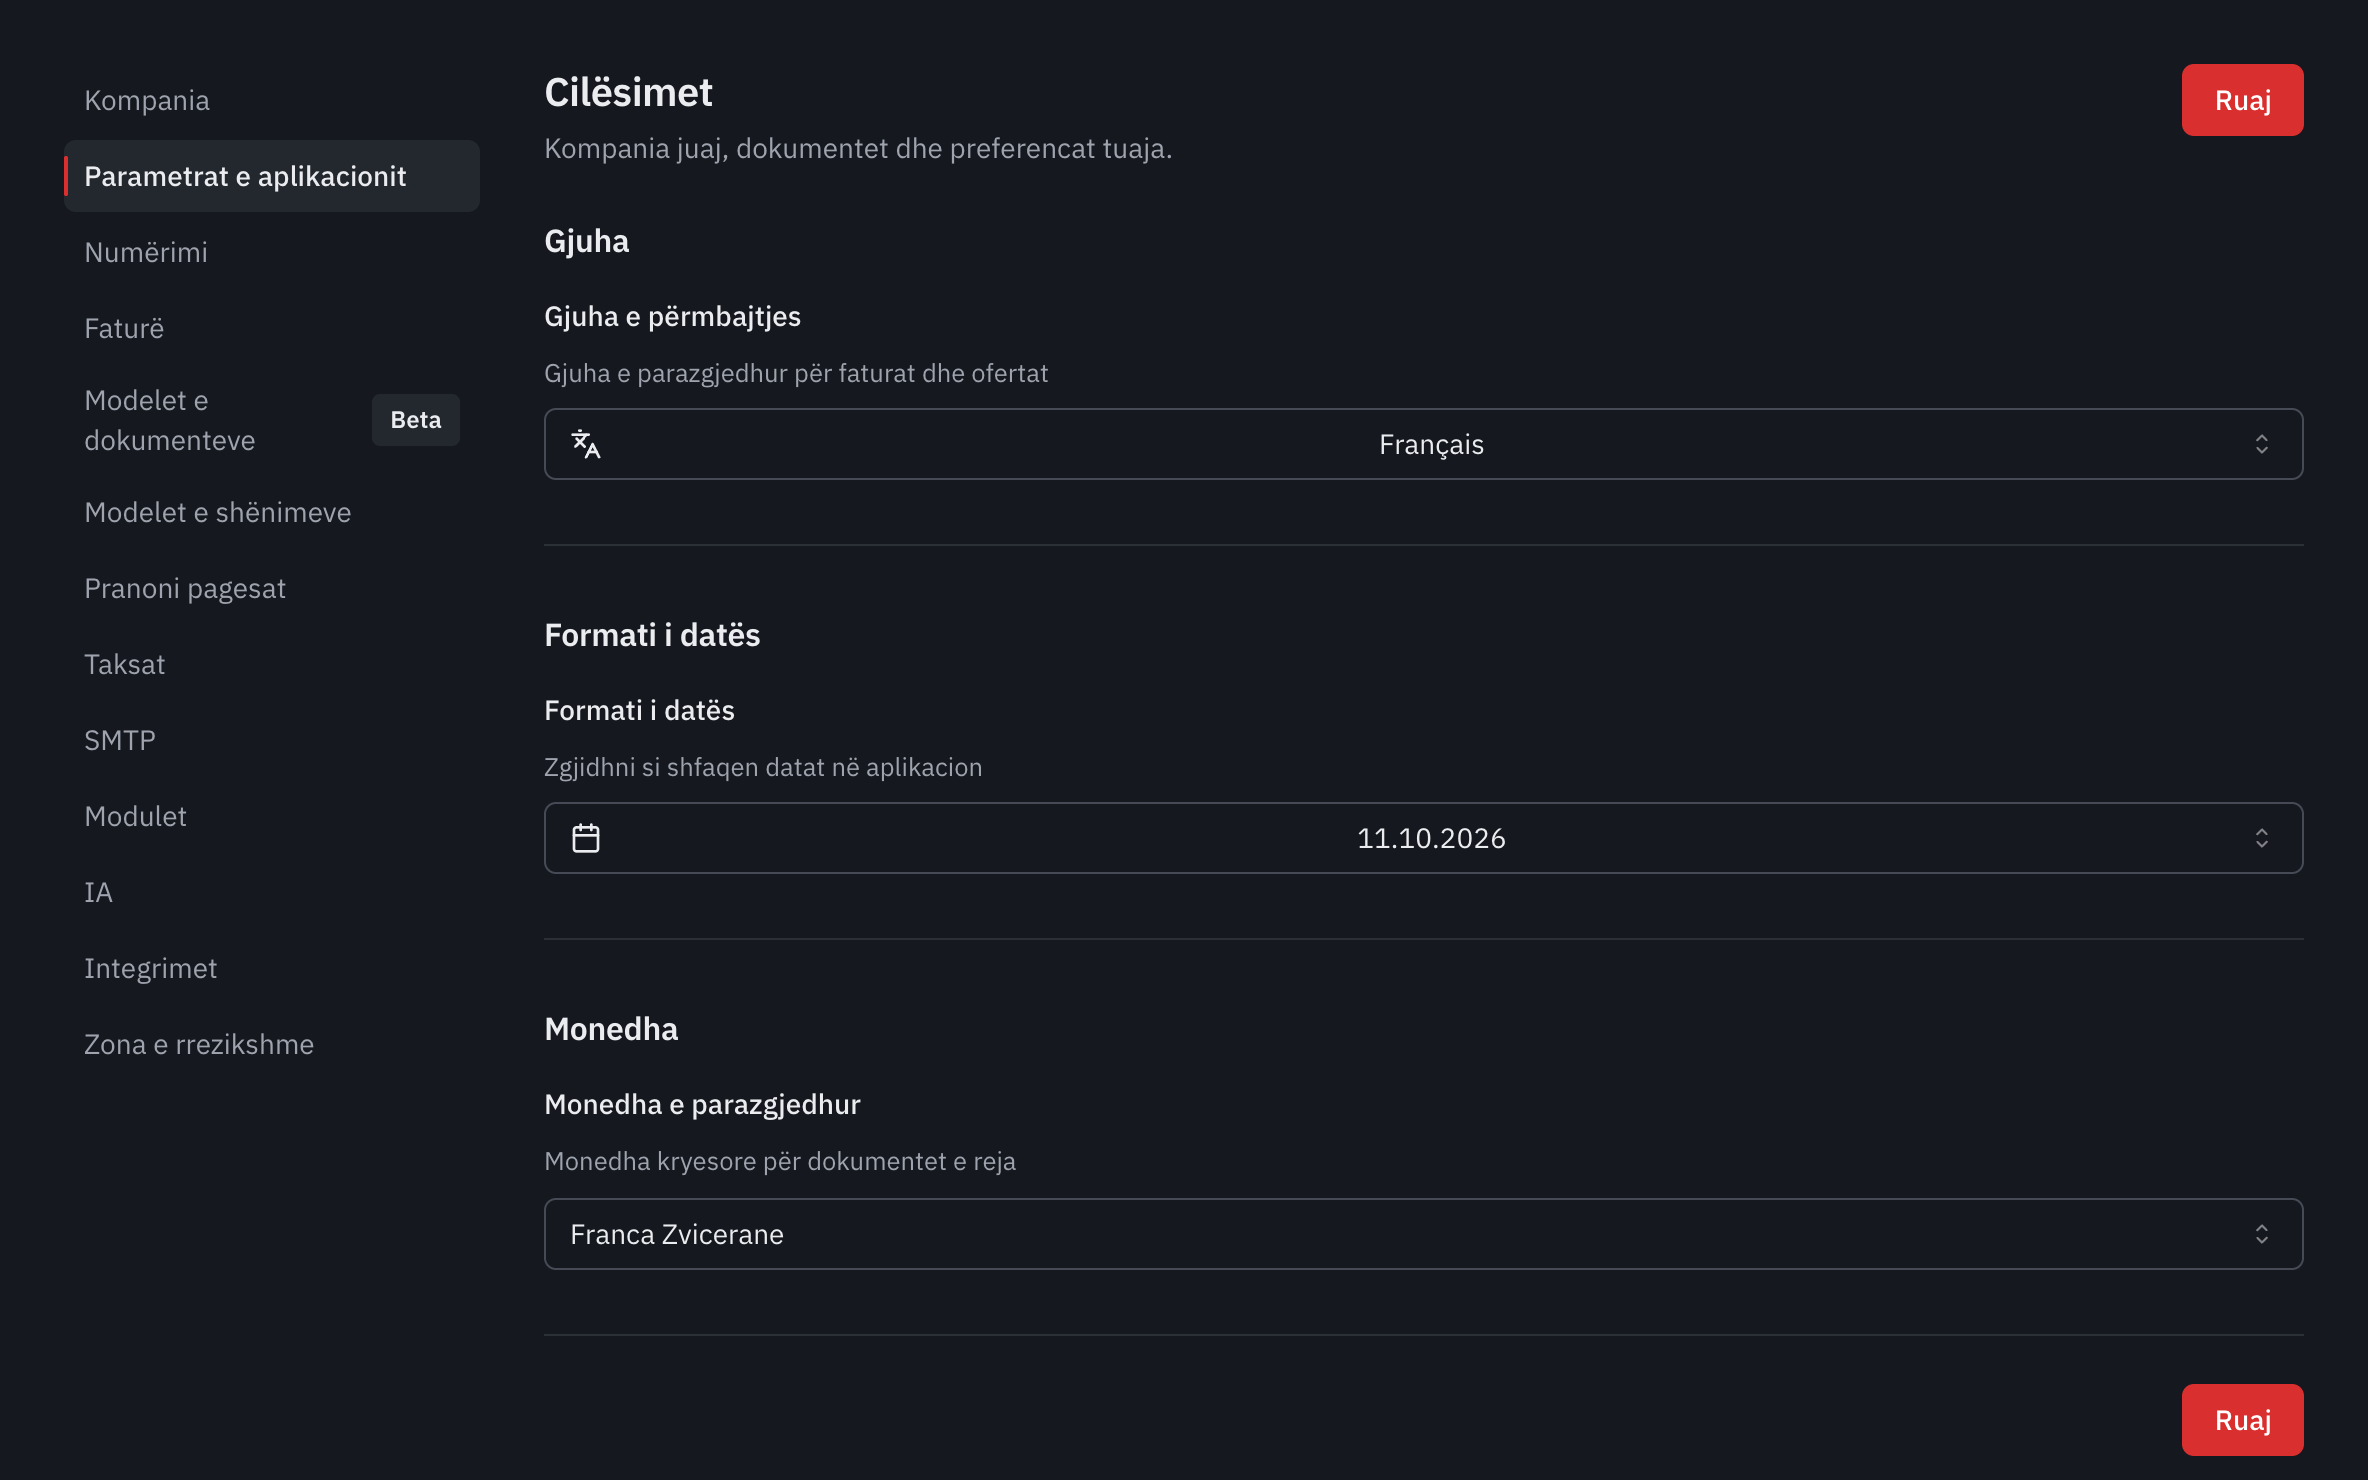2368x1480 pixels.
Task: Go to Modulet settings
Action: pos(272,816)
